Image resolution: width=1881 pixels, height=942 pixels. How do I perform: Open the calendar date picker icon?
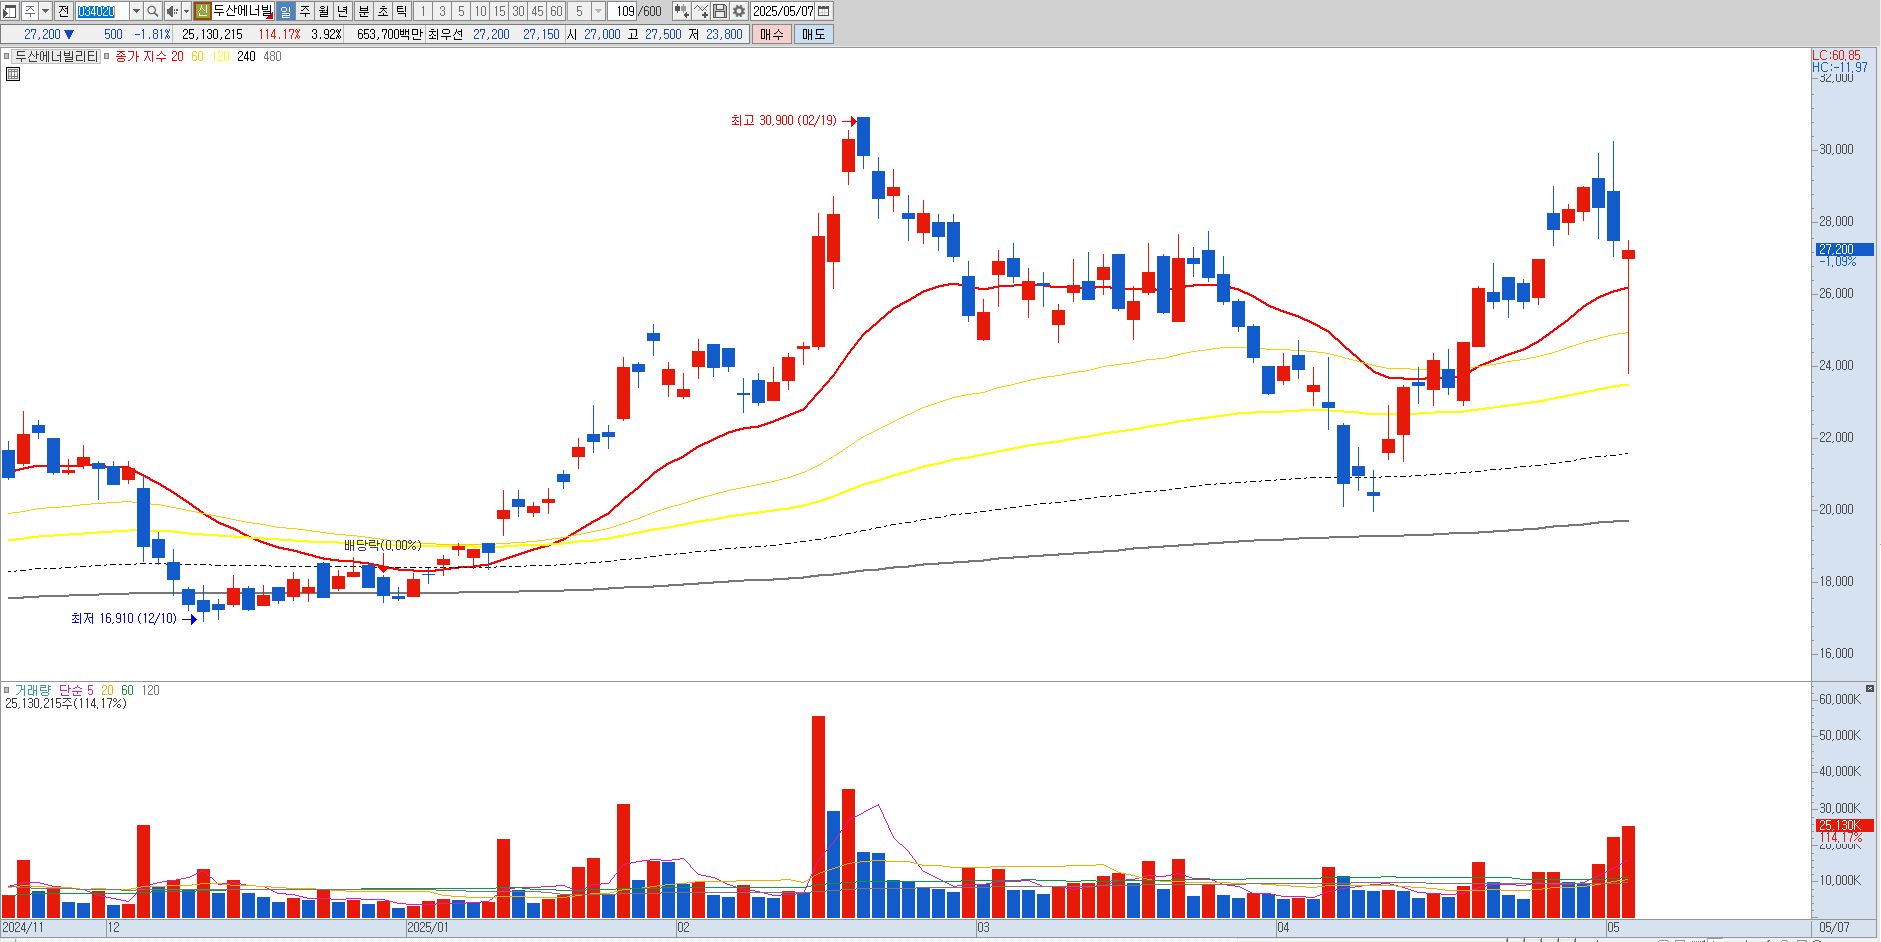pyautogui.click(x=824, y=11)
